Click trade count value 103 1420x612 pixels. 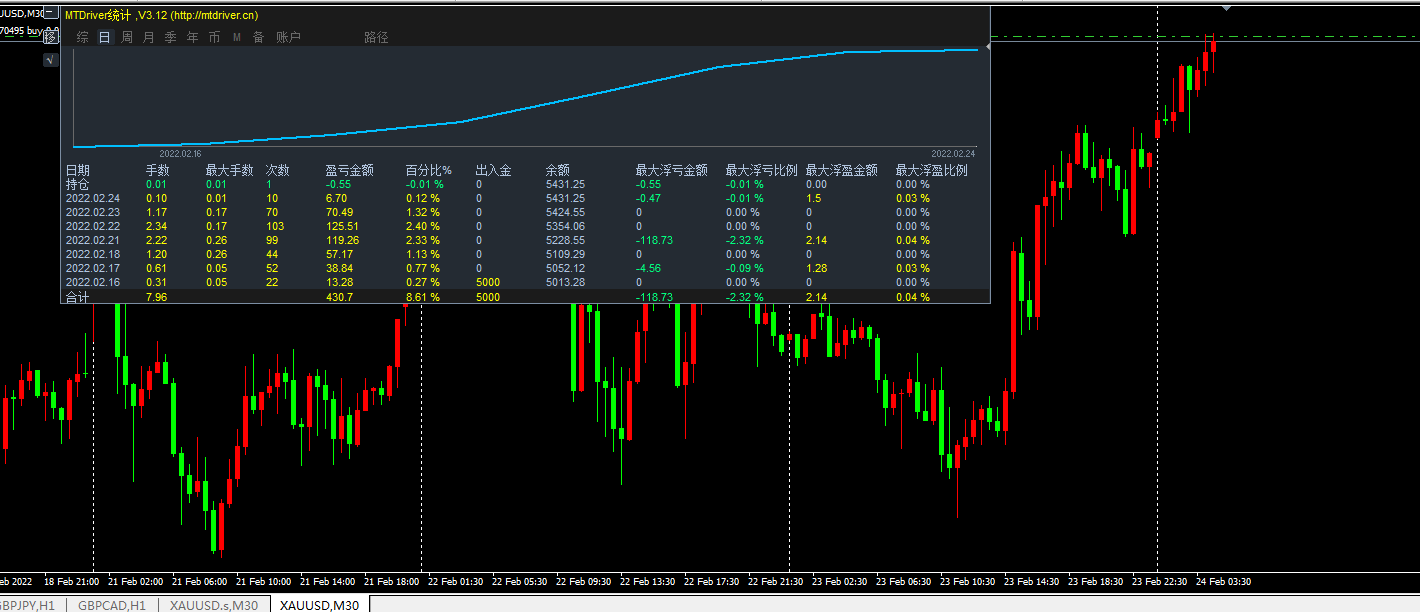tap(275, 226)
